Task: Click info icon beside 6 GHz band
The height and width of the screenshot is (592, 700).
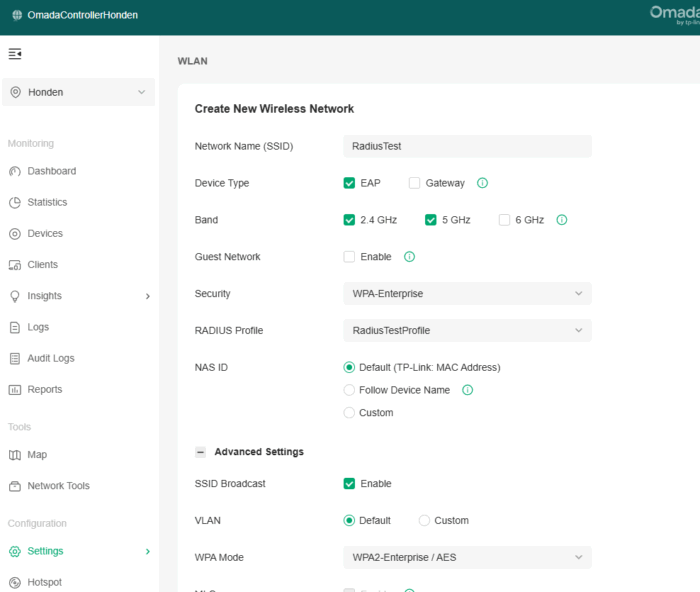Action: click(561, 220)
